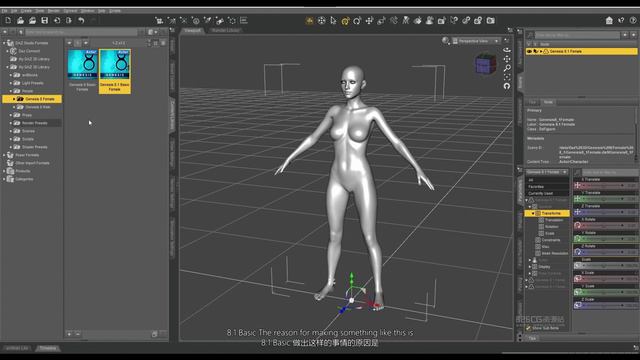Open the Create menu
This screenshot has width=640, height=360.
click(x=26, y=11)
